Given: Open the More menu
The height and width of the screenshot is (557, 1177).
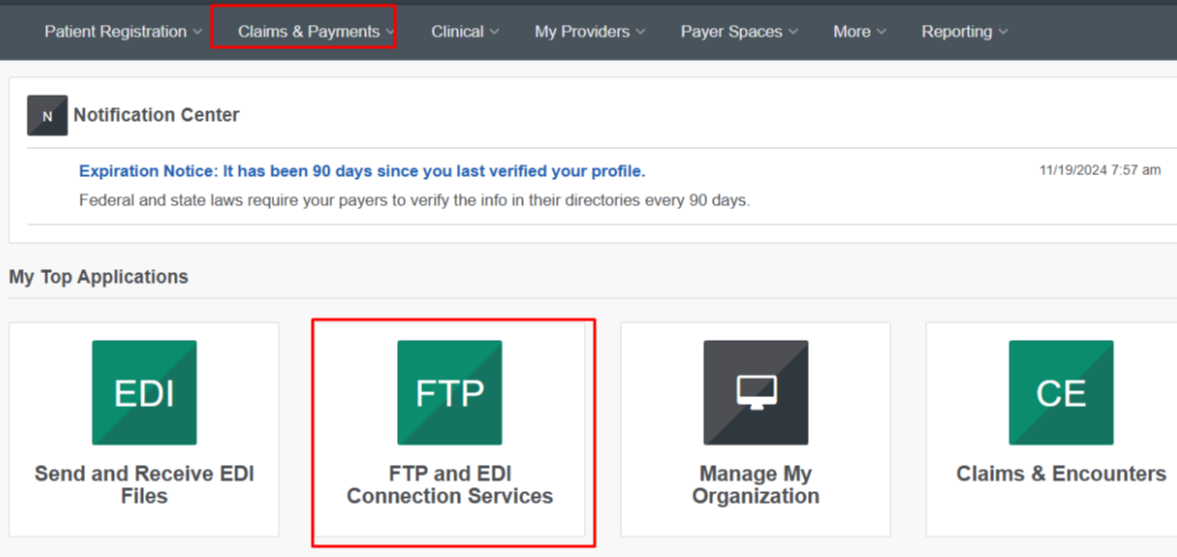Looking at the screenshot, I should (859, 32).
